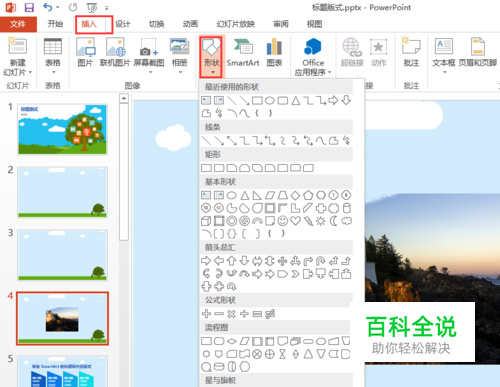This screenshot has width=500, height=387.
Task: Pick the down arrow in recently used shapes
Action: [x=347, y=100]
